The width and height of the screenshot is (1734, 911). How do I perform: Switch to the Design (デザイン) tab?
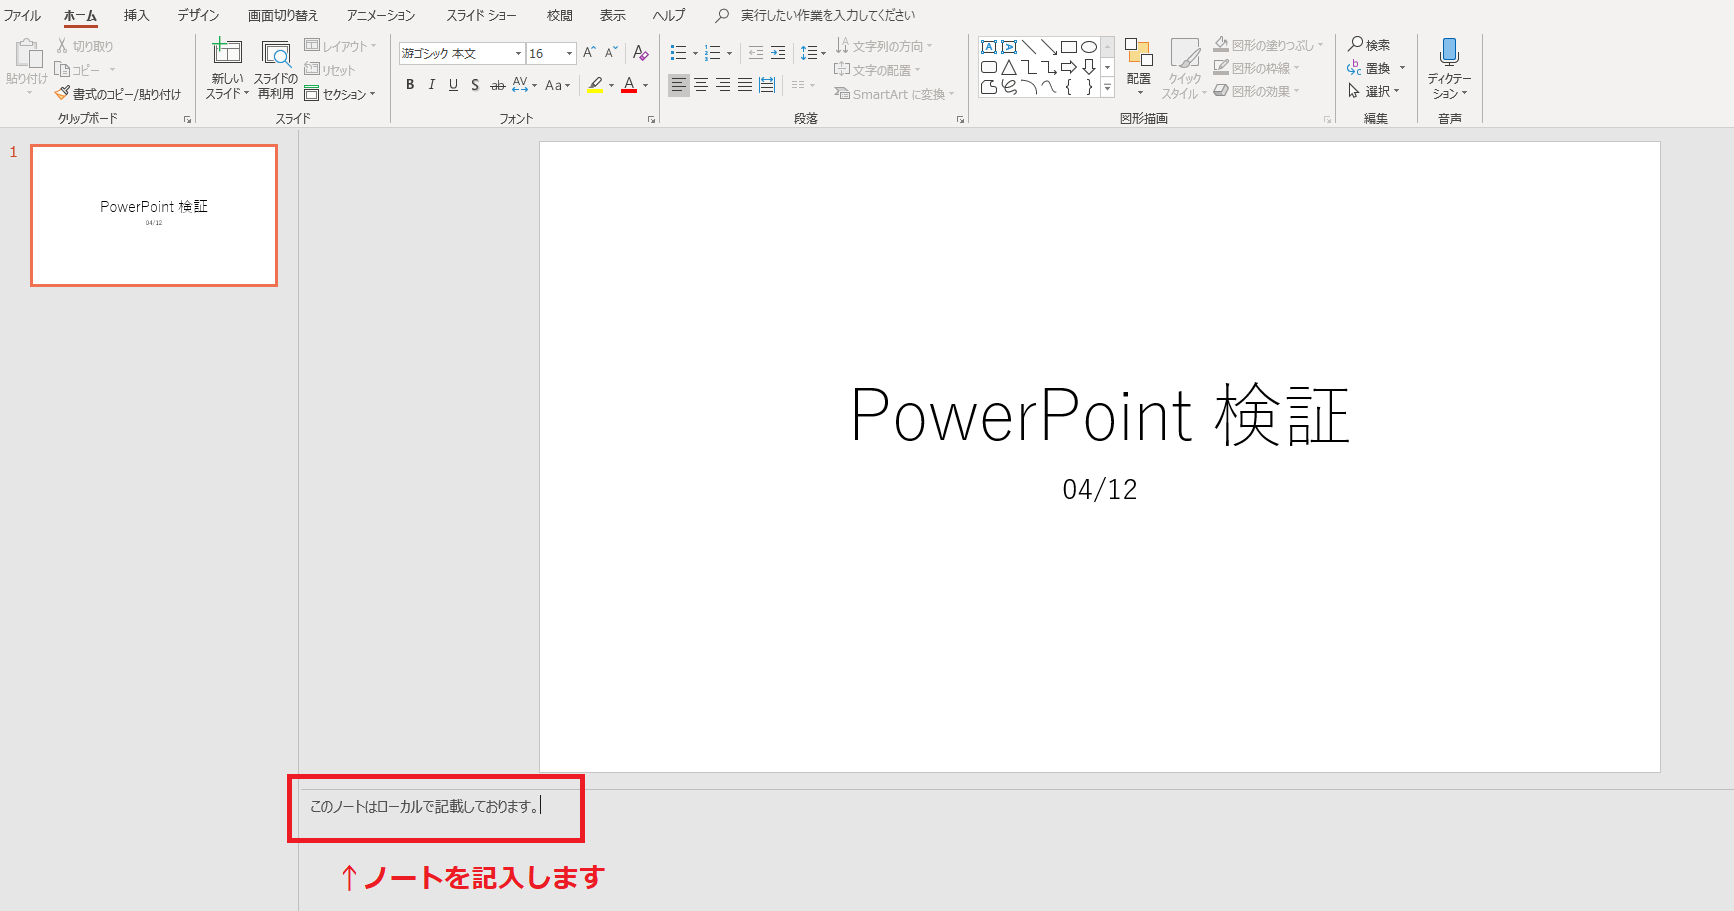[x=198, y=15]
